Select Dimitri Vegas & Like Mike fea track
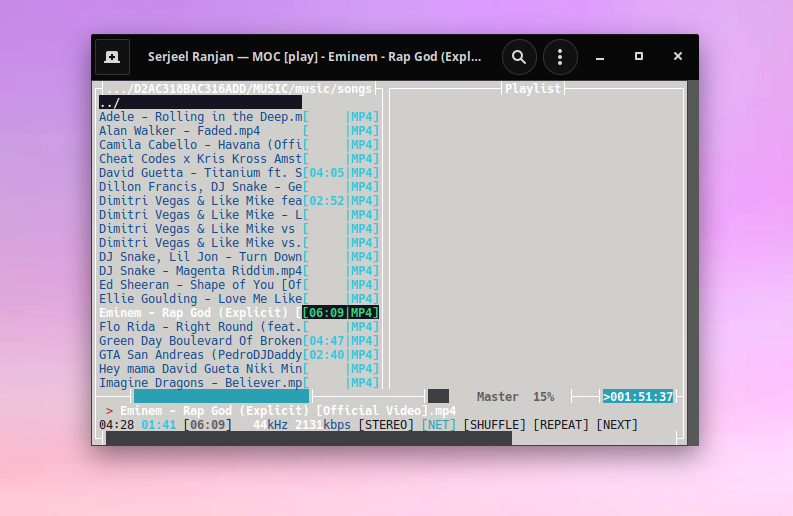The height and width of the screenshot is (516, 793). tap(239, 201)
